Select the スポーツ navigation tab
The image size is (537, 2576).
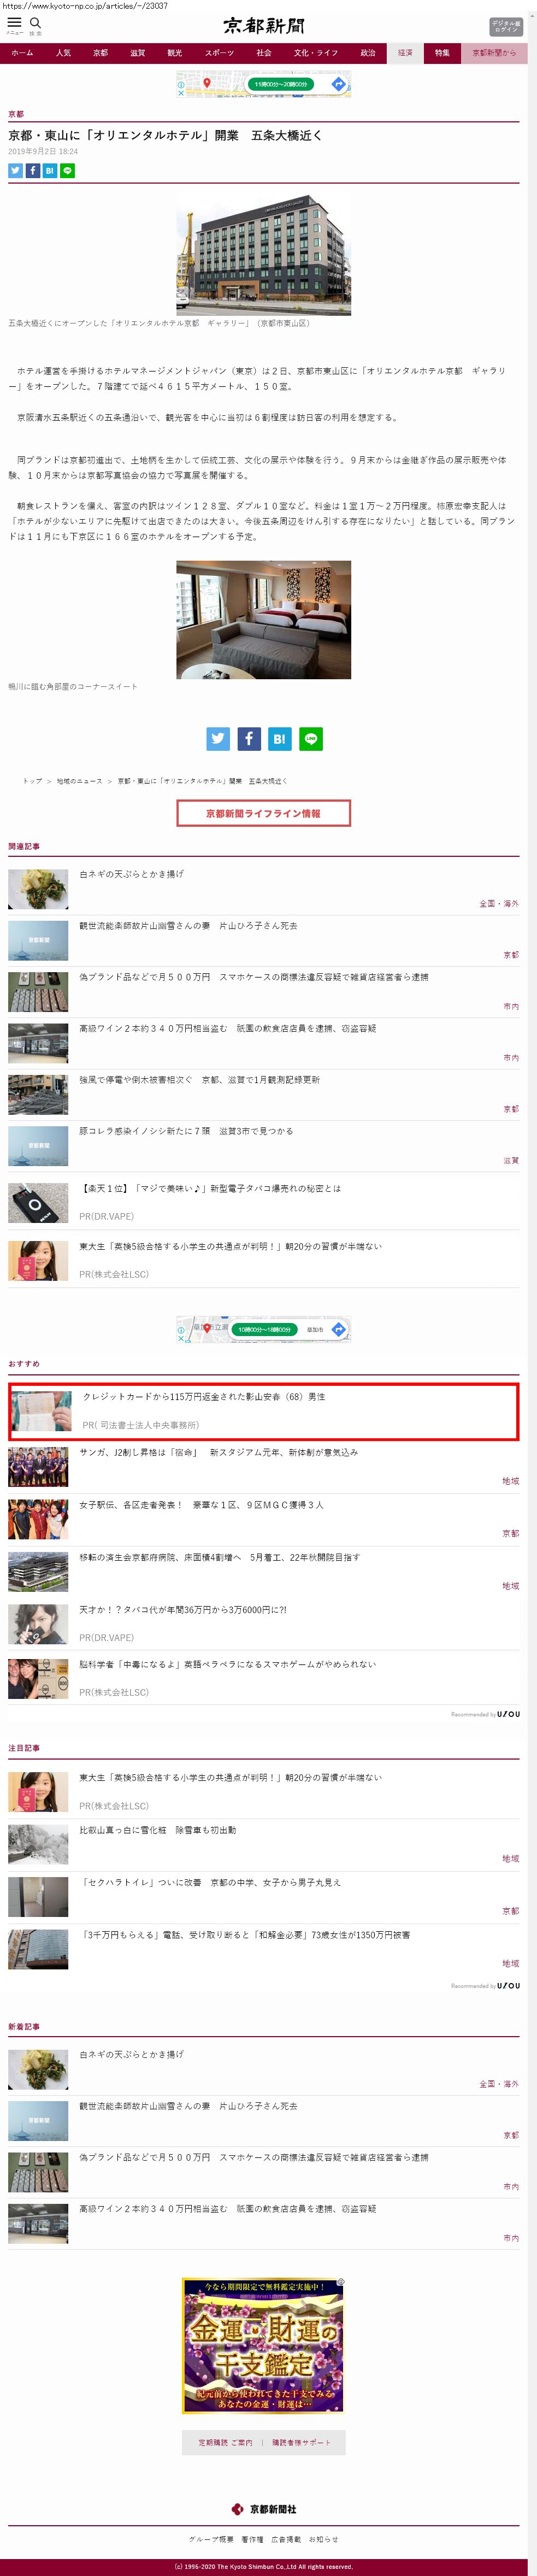click(219, 53)
